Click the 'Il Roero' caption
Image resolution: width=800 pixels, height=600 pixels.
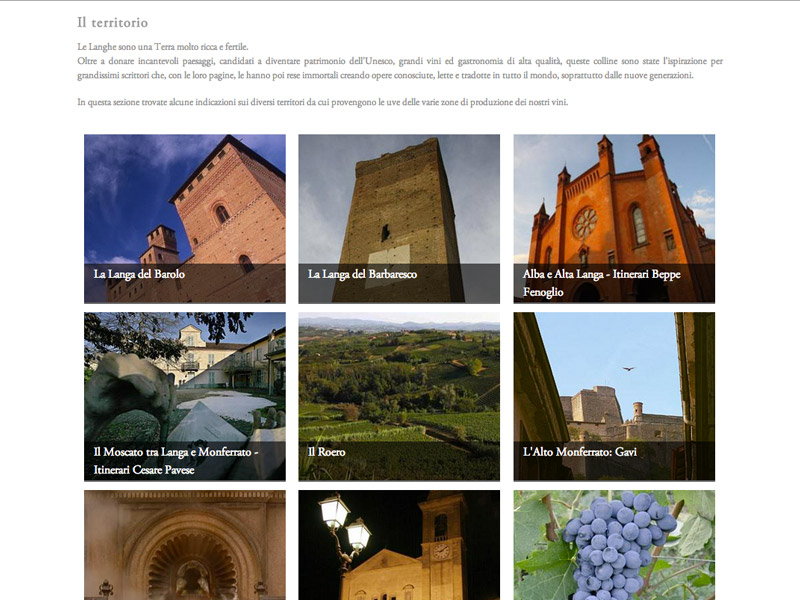point(327,452)
